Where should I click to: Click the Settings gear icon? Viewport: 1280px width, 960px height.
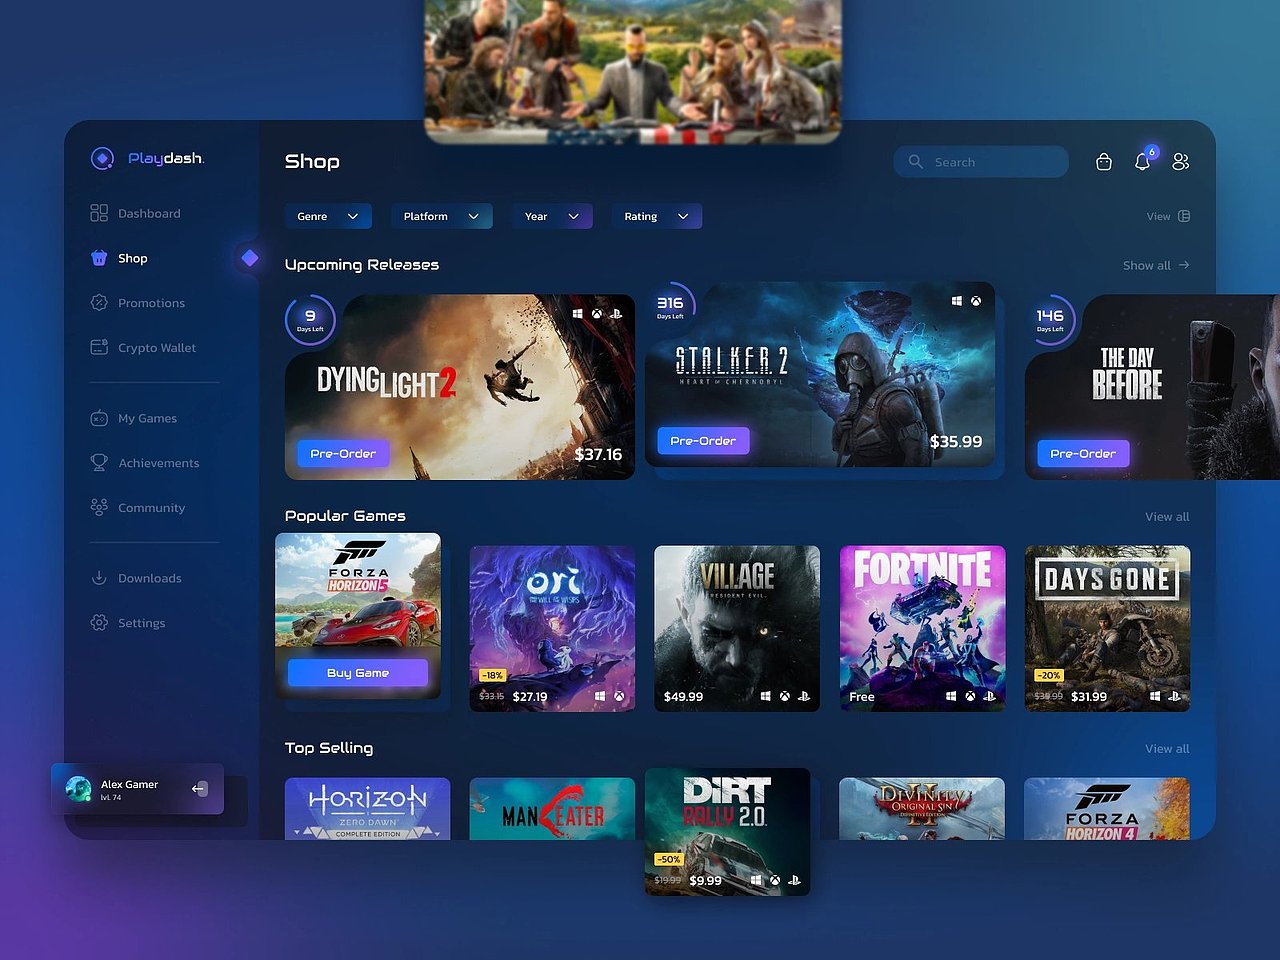(x=99, y=622)
